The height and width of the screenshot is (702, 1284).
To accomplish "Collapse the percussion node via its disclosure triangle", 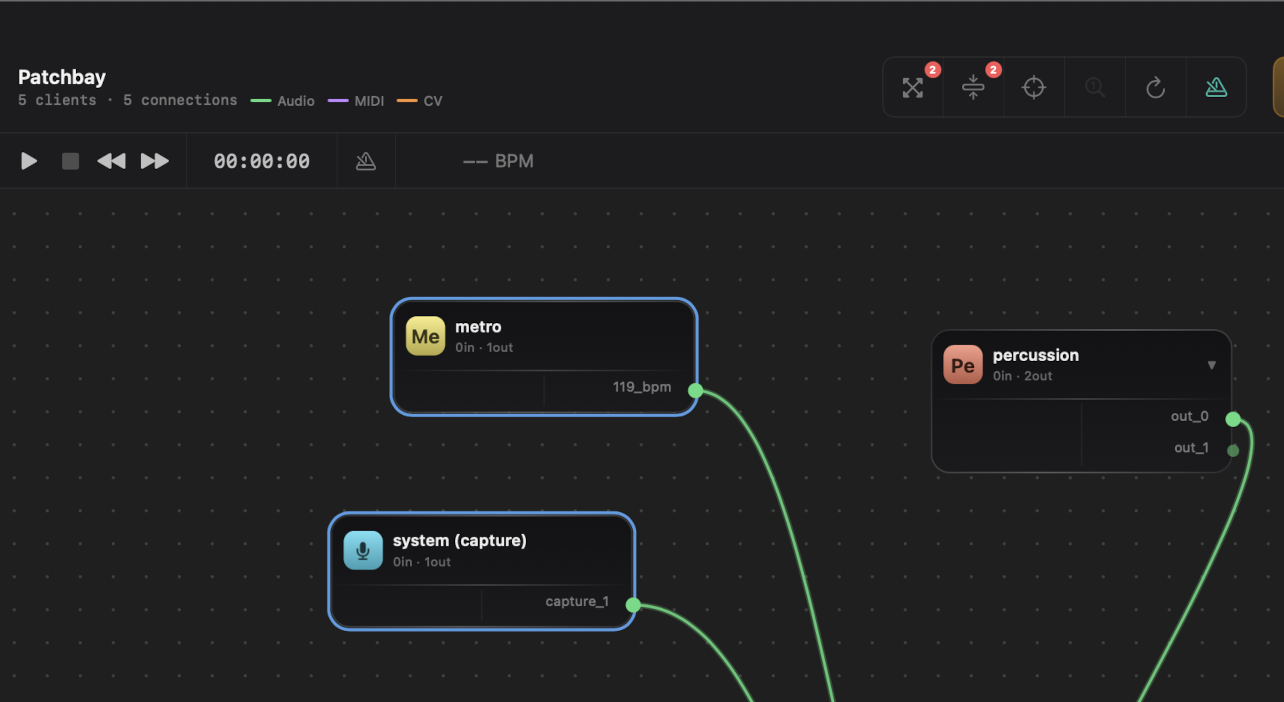I will (1211, 365).
